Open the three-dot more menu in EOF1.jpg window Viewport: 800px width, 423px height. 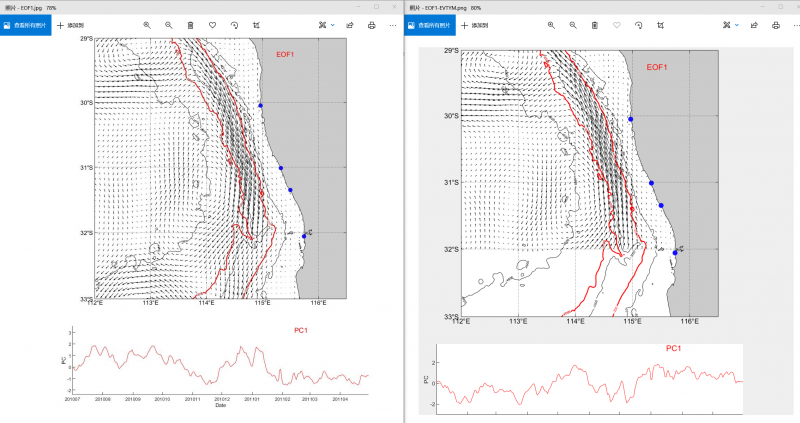click(x=392, y=24)
